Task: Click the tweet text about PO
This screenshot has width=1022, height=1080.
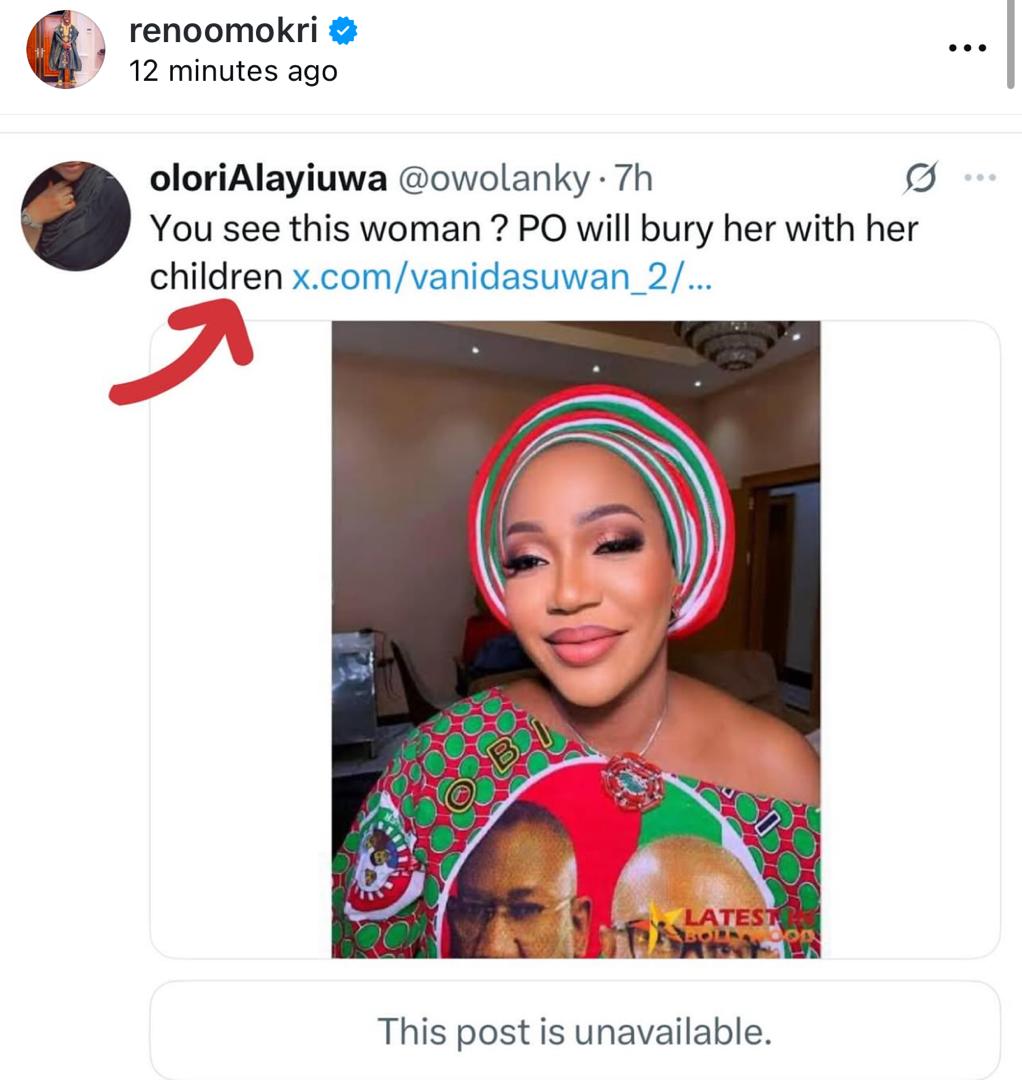Action: tap(533, 229)
